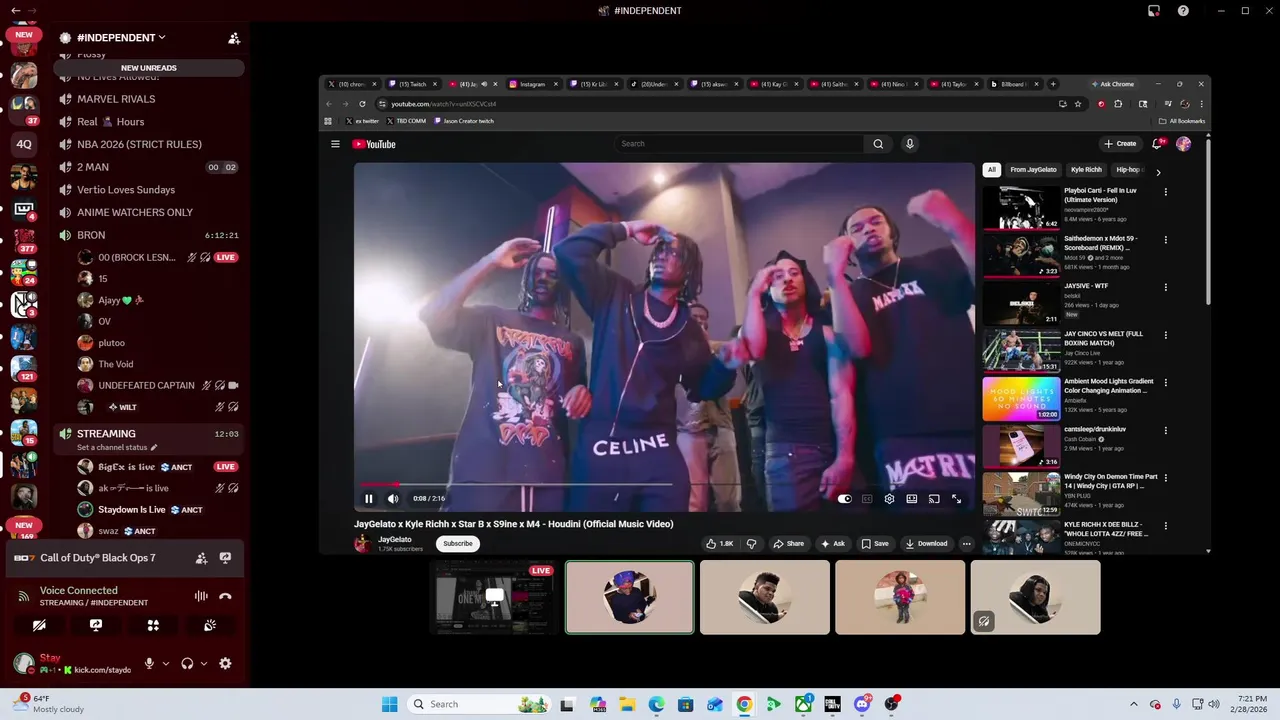1280x720 pixels.
Task: Dislike the Houdini video
Action: [x=751, y=543]
